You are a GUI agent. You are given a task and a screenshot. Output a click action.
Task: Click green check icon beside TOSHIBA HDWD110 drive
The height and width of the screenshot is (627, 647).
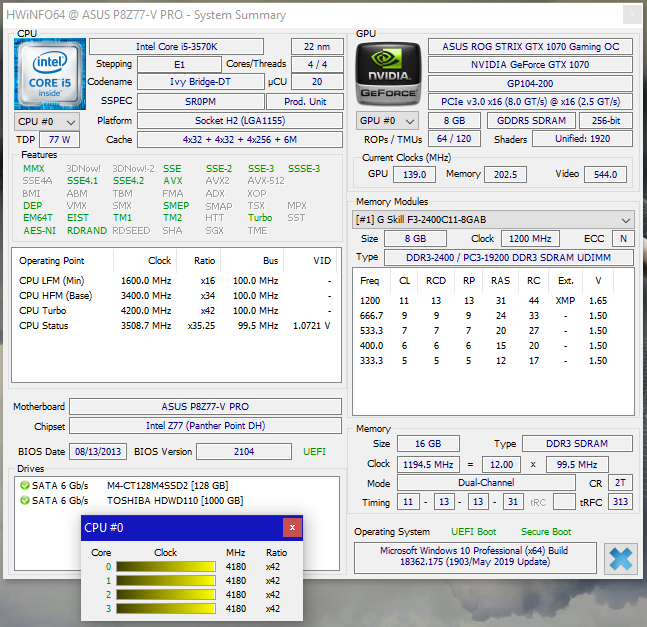click(25, 500)
